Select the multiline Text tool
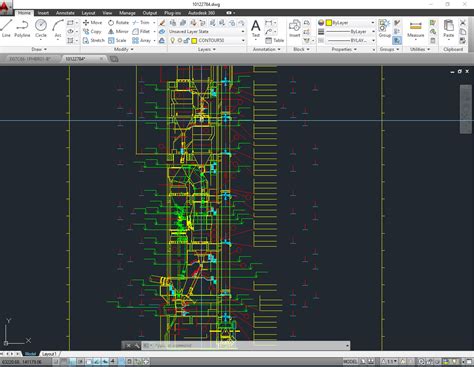Image resolution: width=474 pixels, height=367 pixels. click(256, 28)
